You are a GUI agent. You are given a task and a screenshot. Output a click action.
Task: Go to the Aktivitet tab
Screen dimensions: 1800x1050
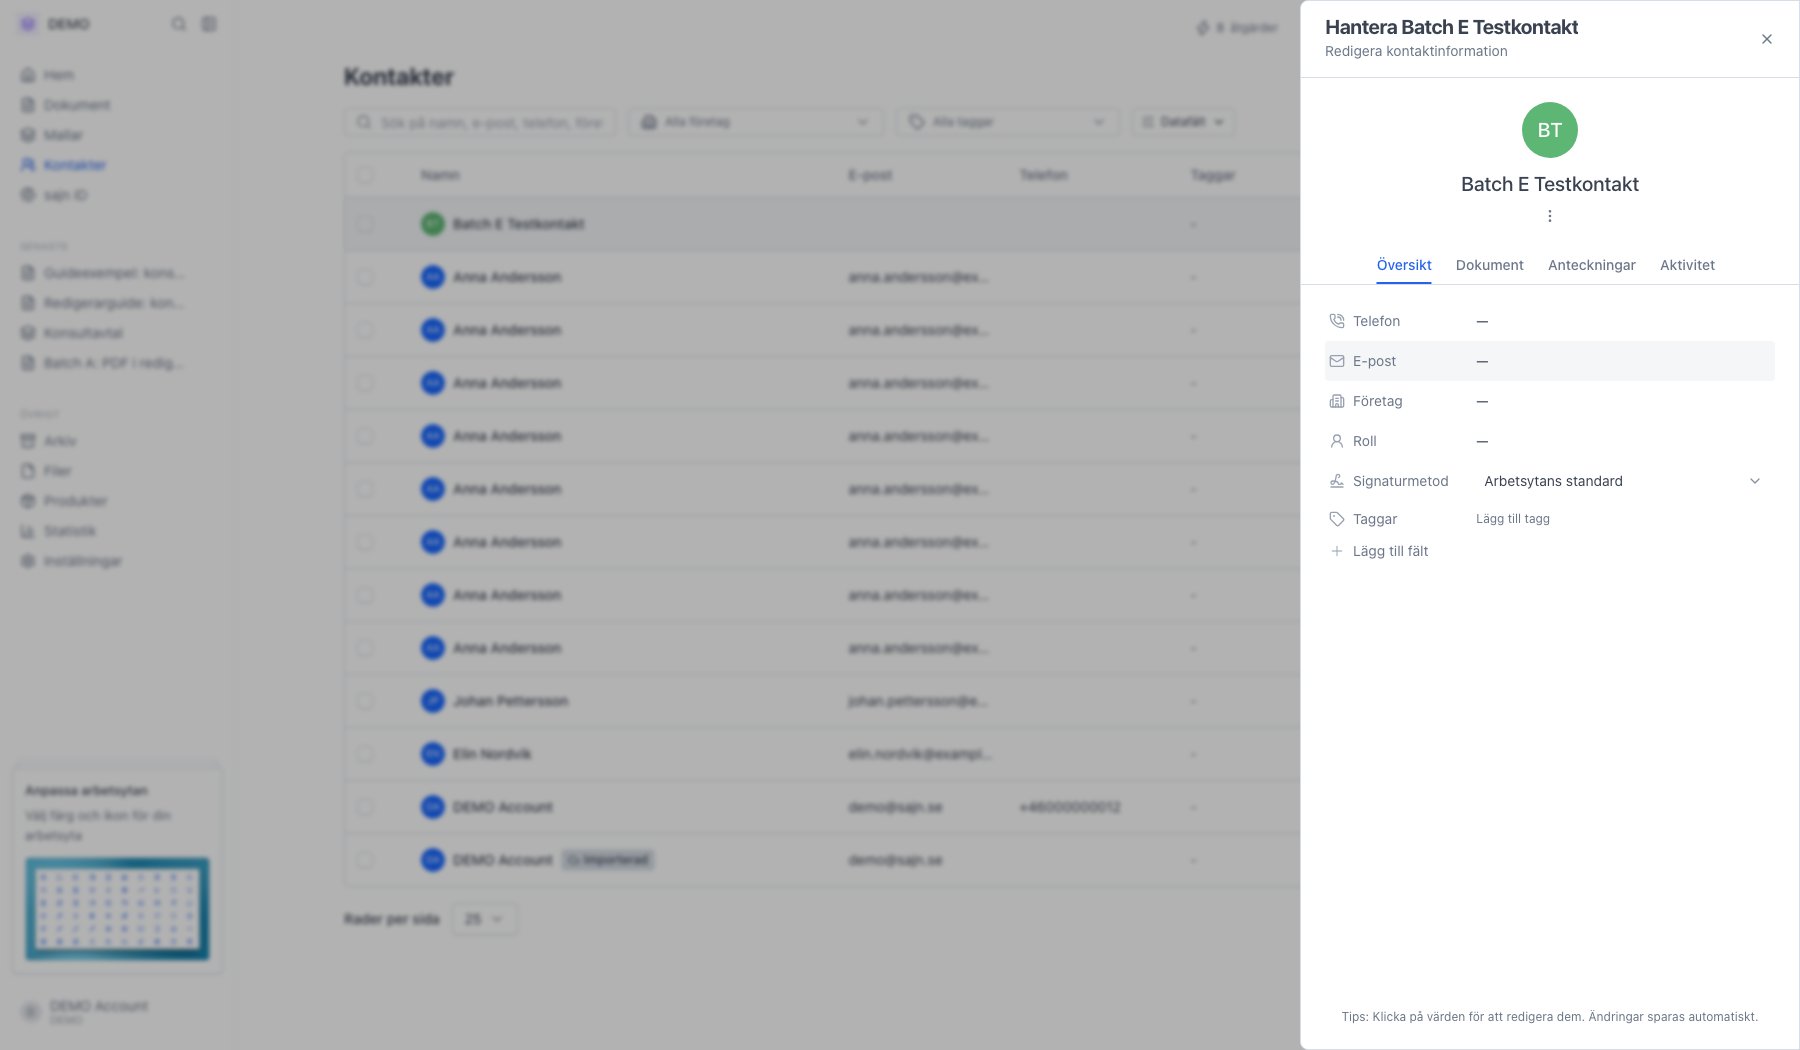click(x=1687, y=265)
